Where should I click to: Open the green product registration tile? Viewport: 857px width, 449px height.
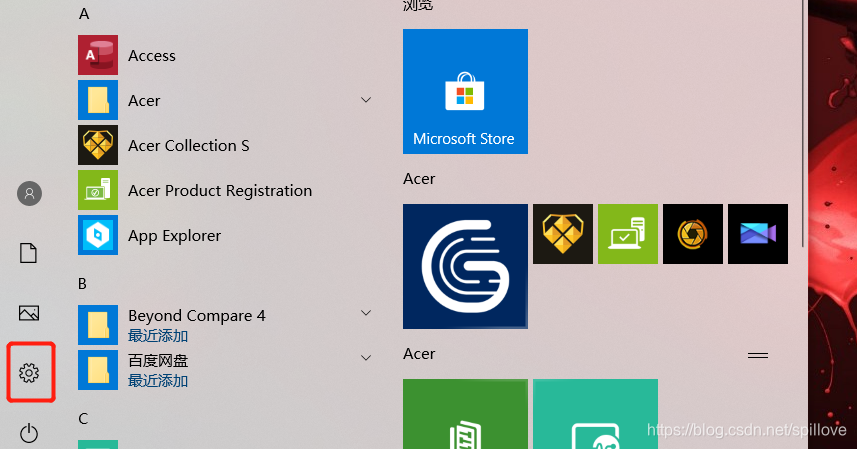point(628,234)
